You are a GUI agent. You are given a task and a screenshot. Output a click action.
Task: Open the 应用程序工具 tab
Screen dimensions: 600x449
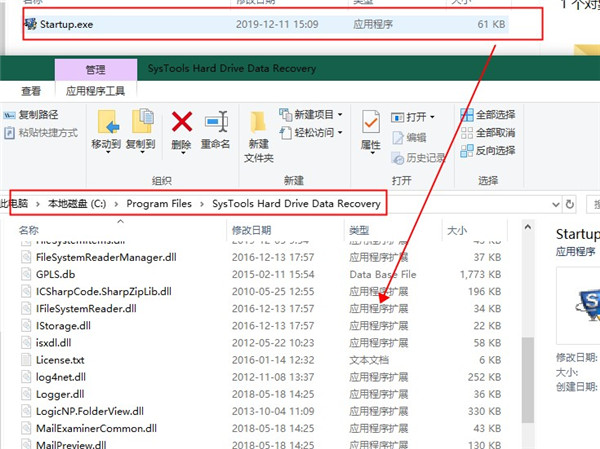click(x=95, y=91)
